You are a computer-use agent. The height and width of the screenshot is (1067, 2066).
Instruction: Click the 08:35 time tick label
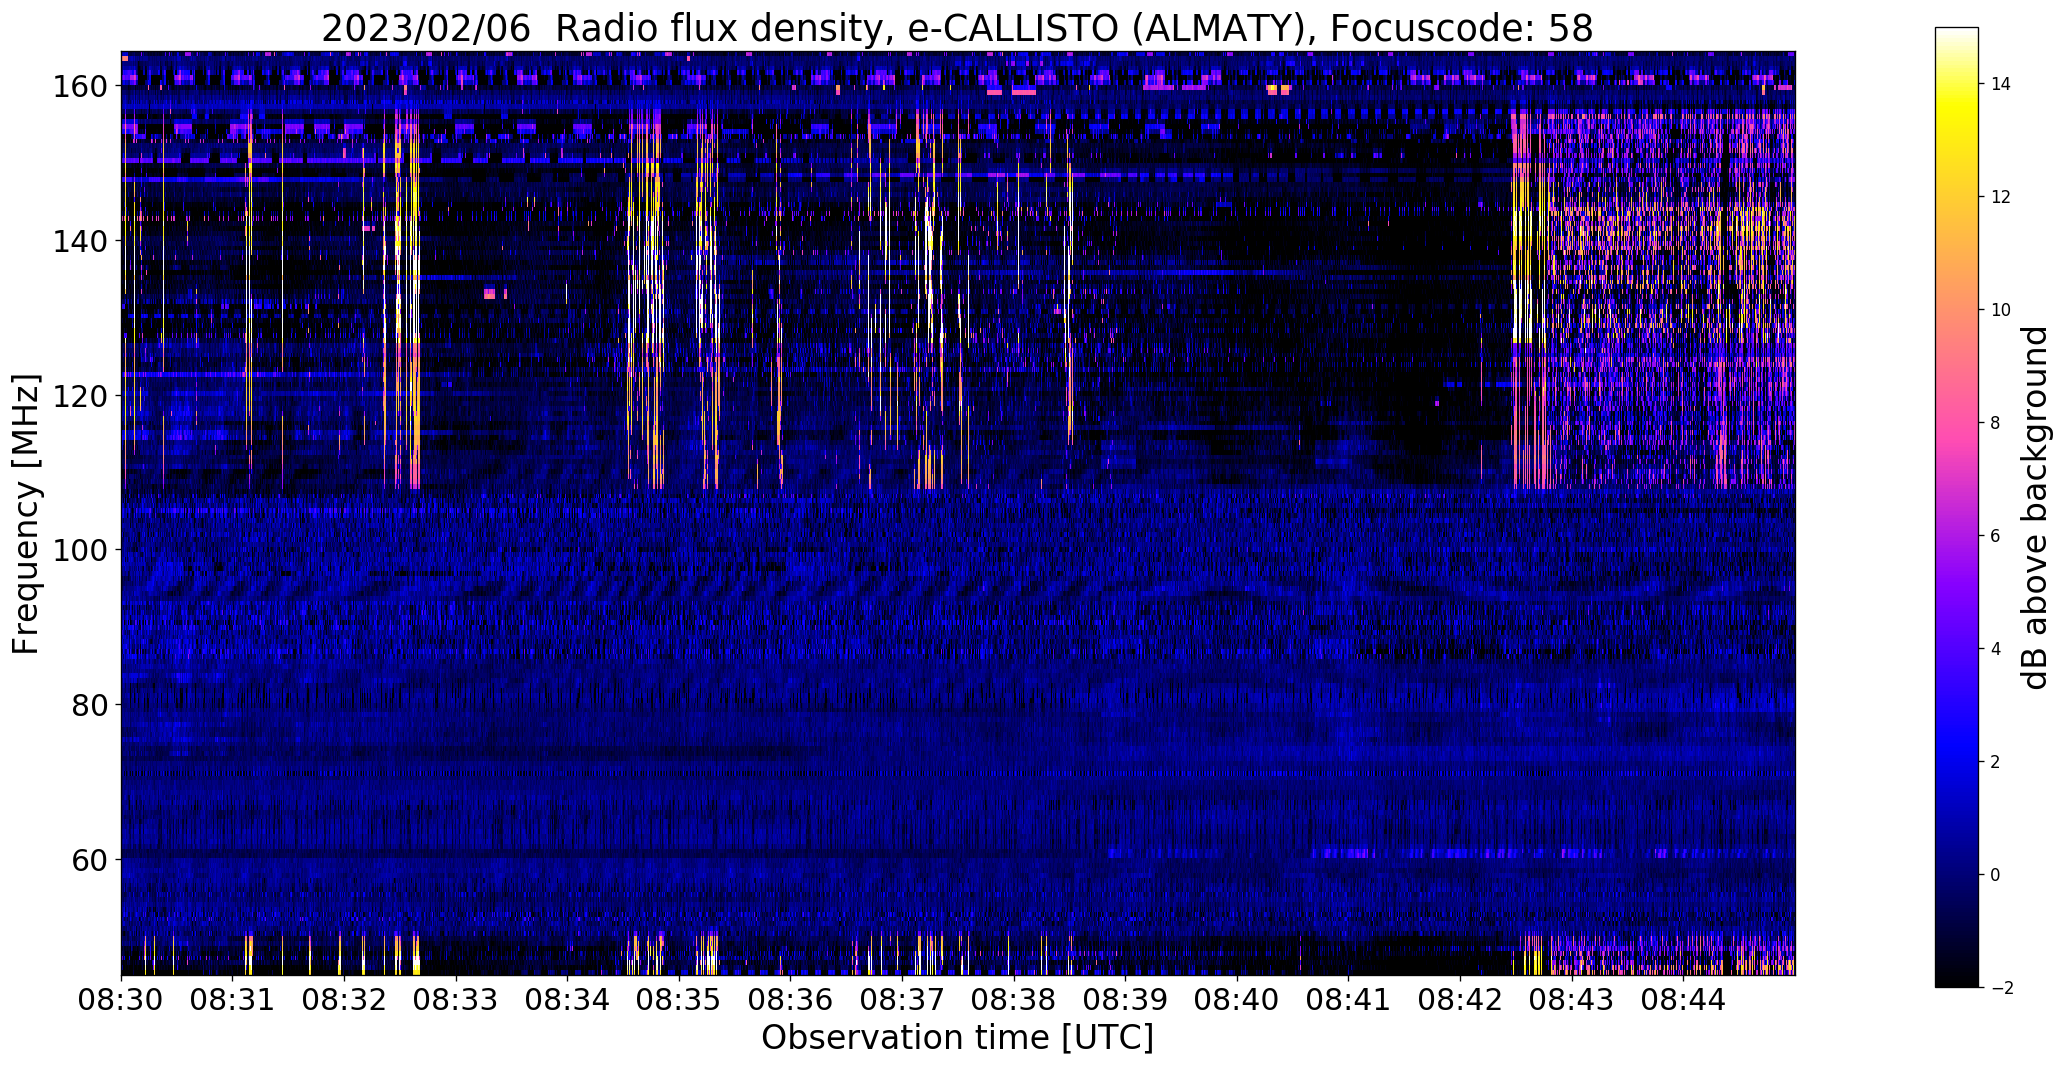679,1001
